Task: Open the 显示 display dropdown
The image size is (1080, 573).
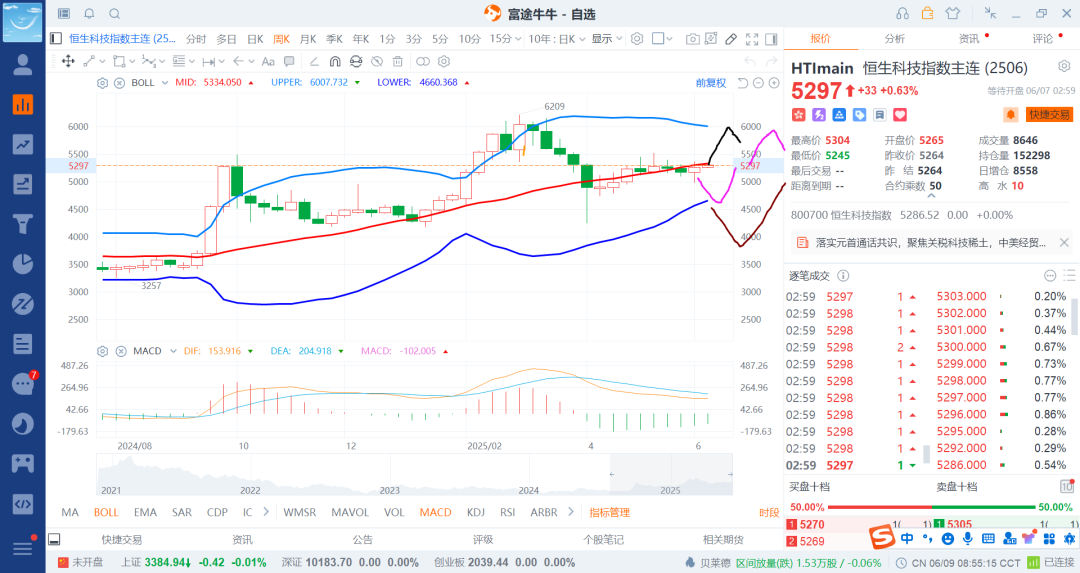Action: (607, 39)
